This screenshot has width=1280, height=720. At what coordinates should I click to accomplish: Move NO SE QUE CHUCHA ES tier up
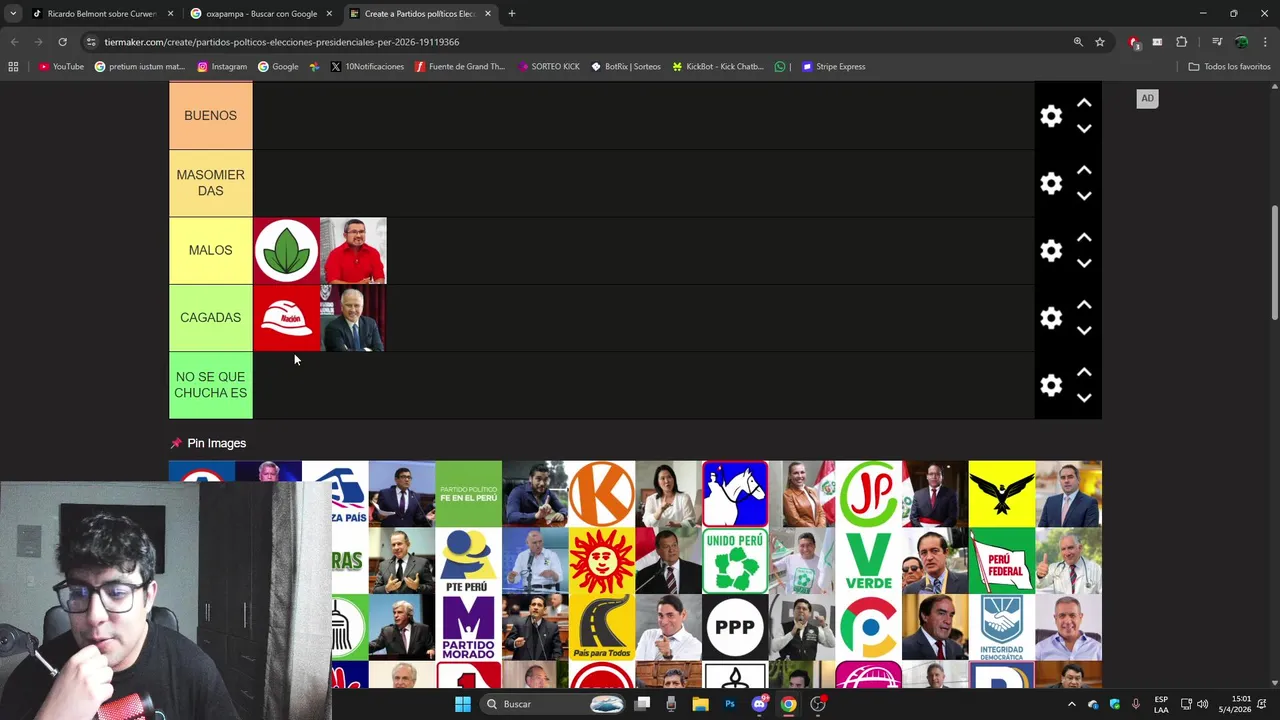pyautogui.click(x=1084, y=372)
